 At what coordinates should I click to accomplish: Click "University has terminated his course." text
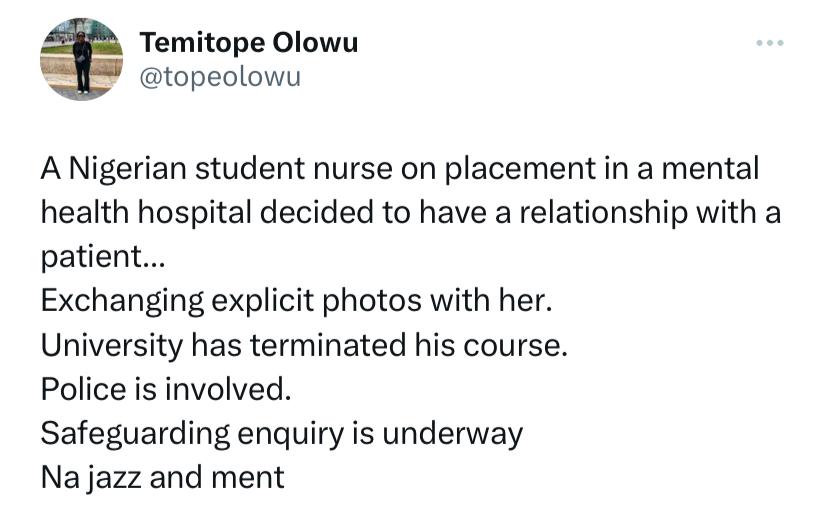tap(304, 345)
